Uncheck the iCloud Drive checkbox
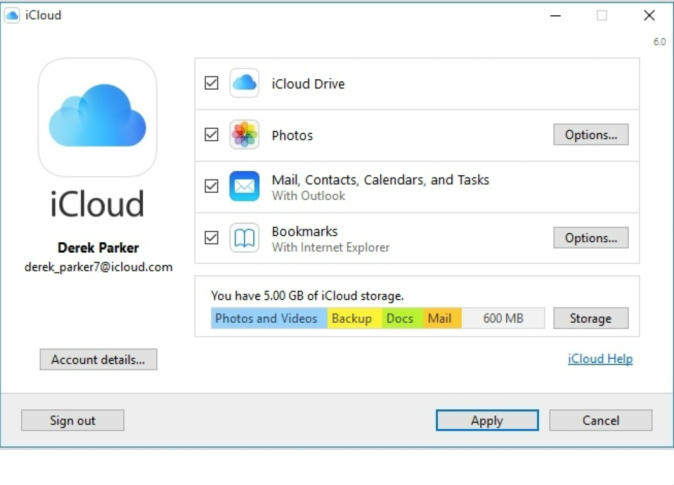Viewport: 674px width, 485px height. [x=211, y=84]
